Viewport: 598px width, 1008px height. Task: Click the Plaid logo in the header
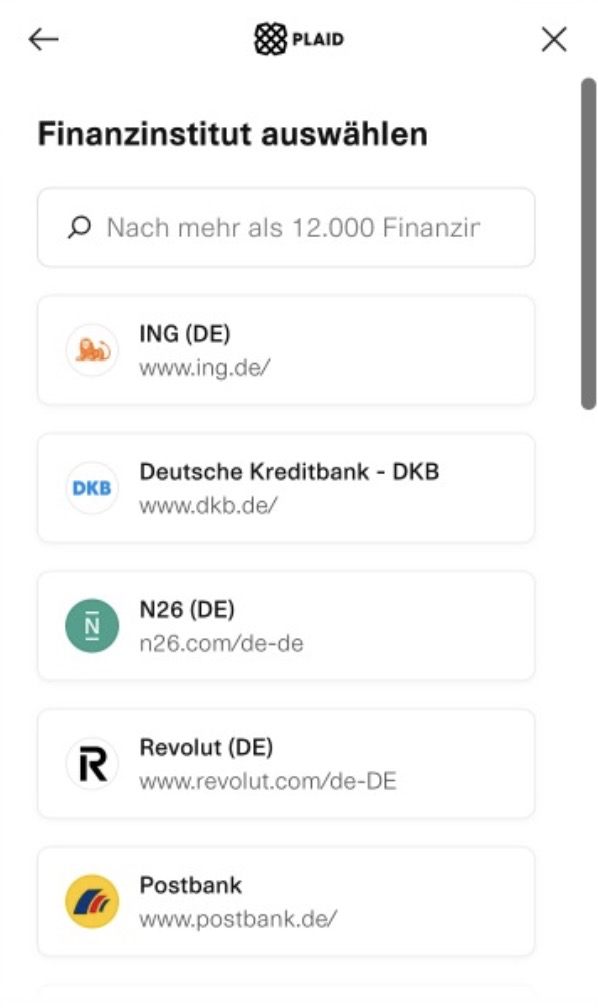coord(299,39)
